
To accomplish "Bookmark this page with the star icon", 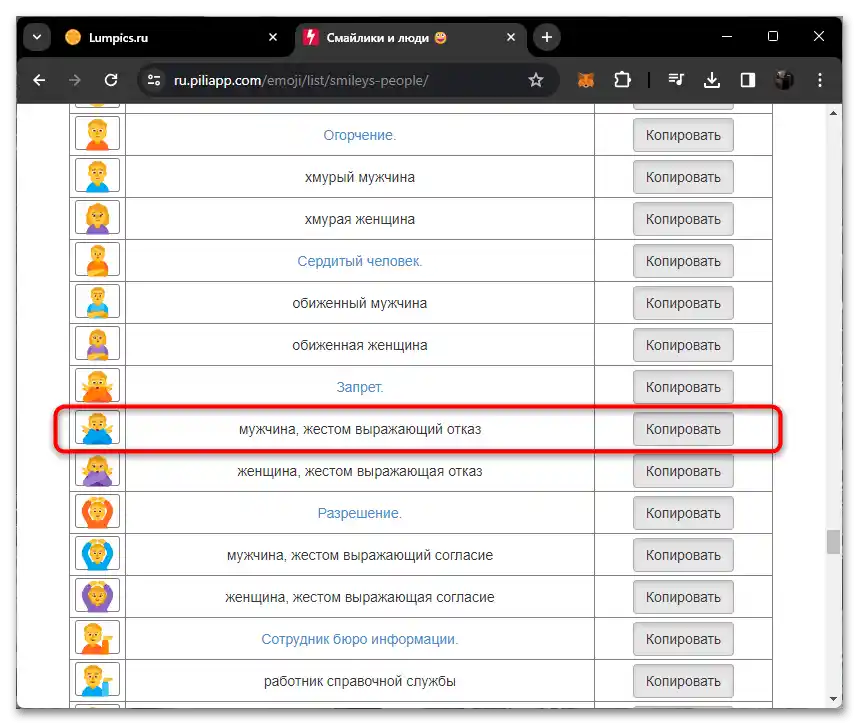I will click(x=535, y=81).
